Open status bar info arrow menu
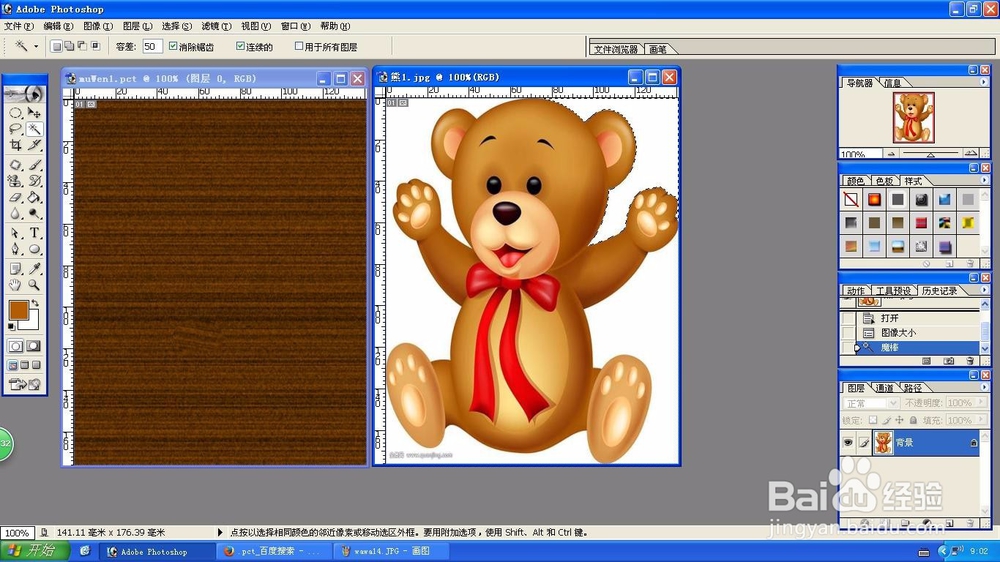Viewport: 1000px width, 562px height. [x=220, y=532]
